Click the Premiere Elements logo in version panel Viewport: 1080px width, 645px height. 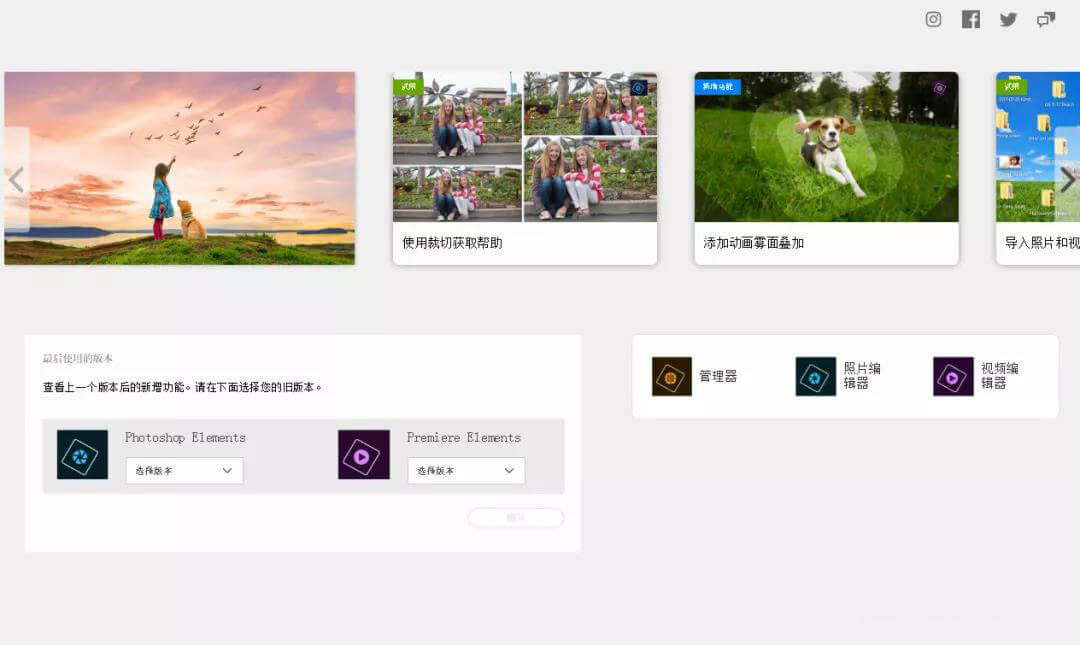click(364, 455)
